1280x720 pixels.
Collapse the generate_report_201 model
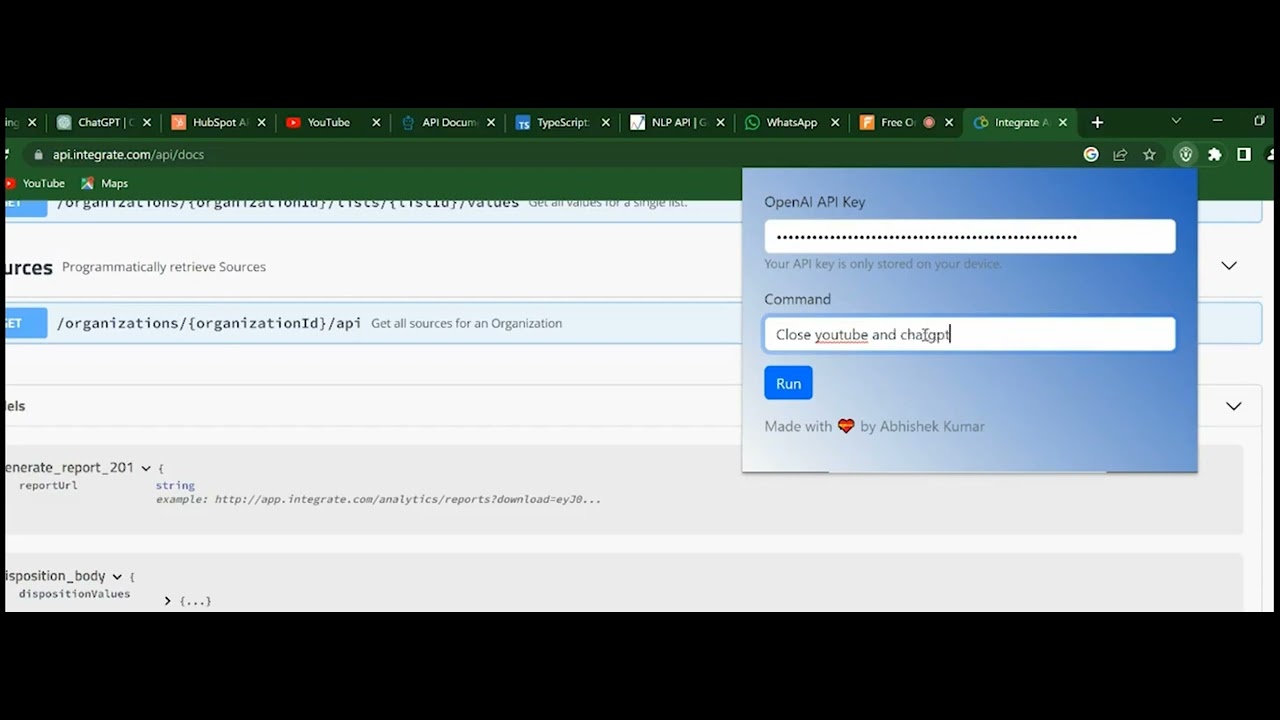pos(146,468)
